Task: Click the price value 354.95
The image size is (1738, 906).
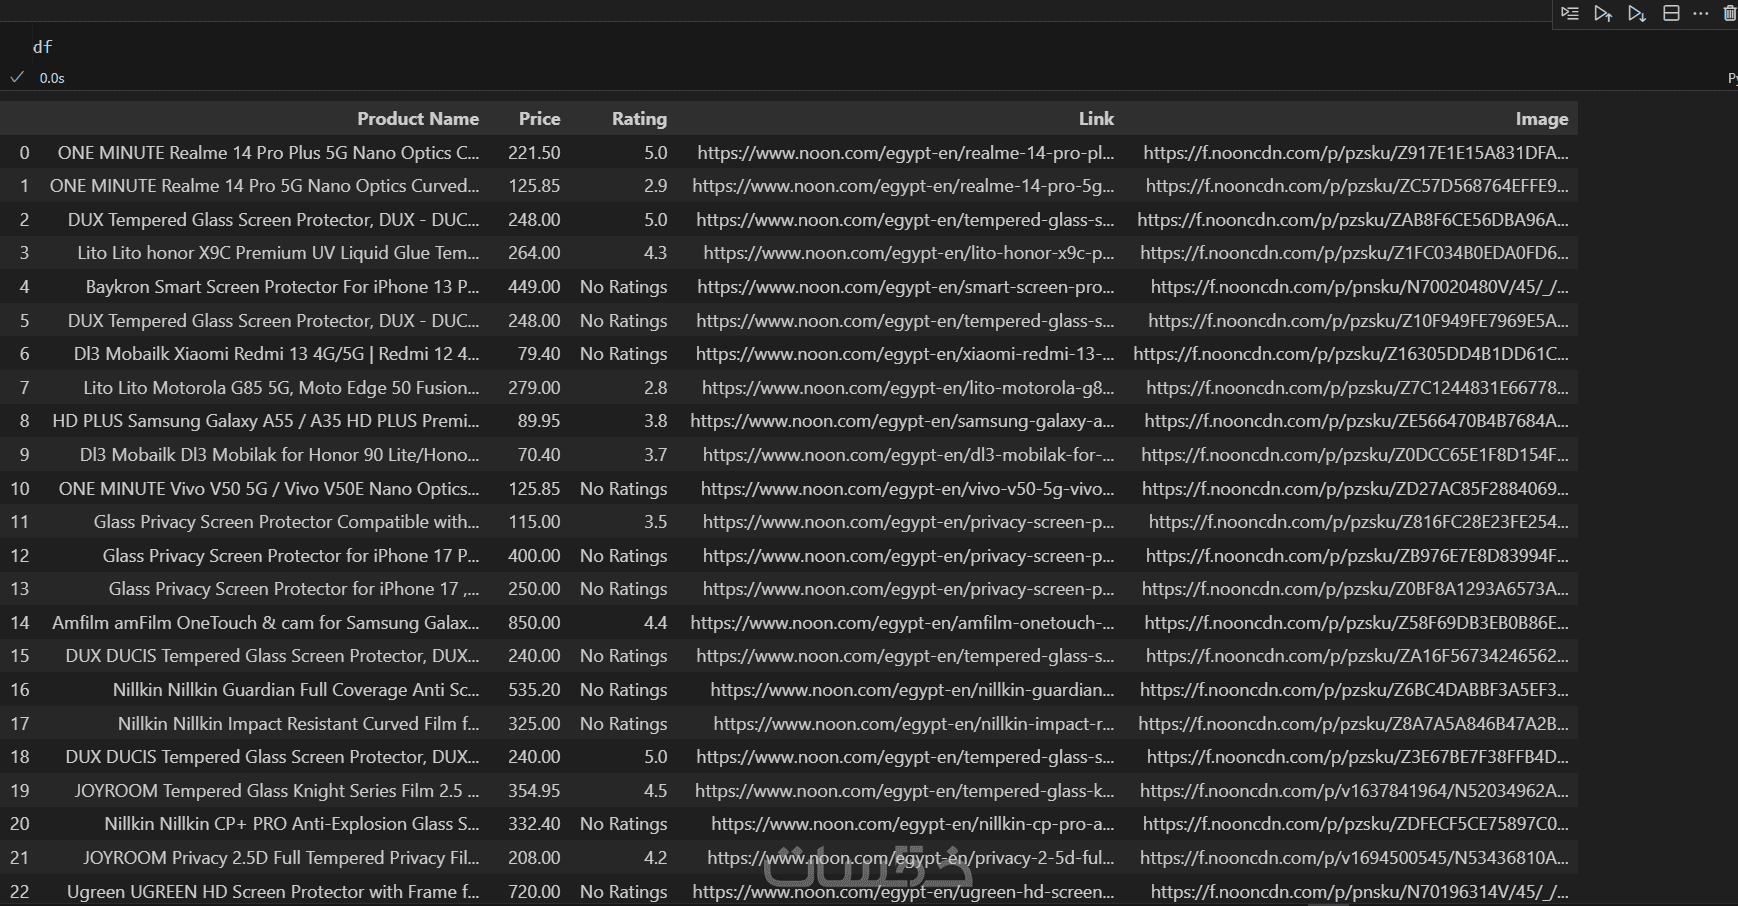Action: pos(534,791)
